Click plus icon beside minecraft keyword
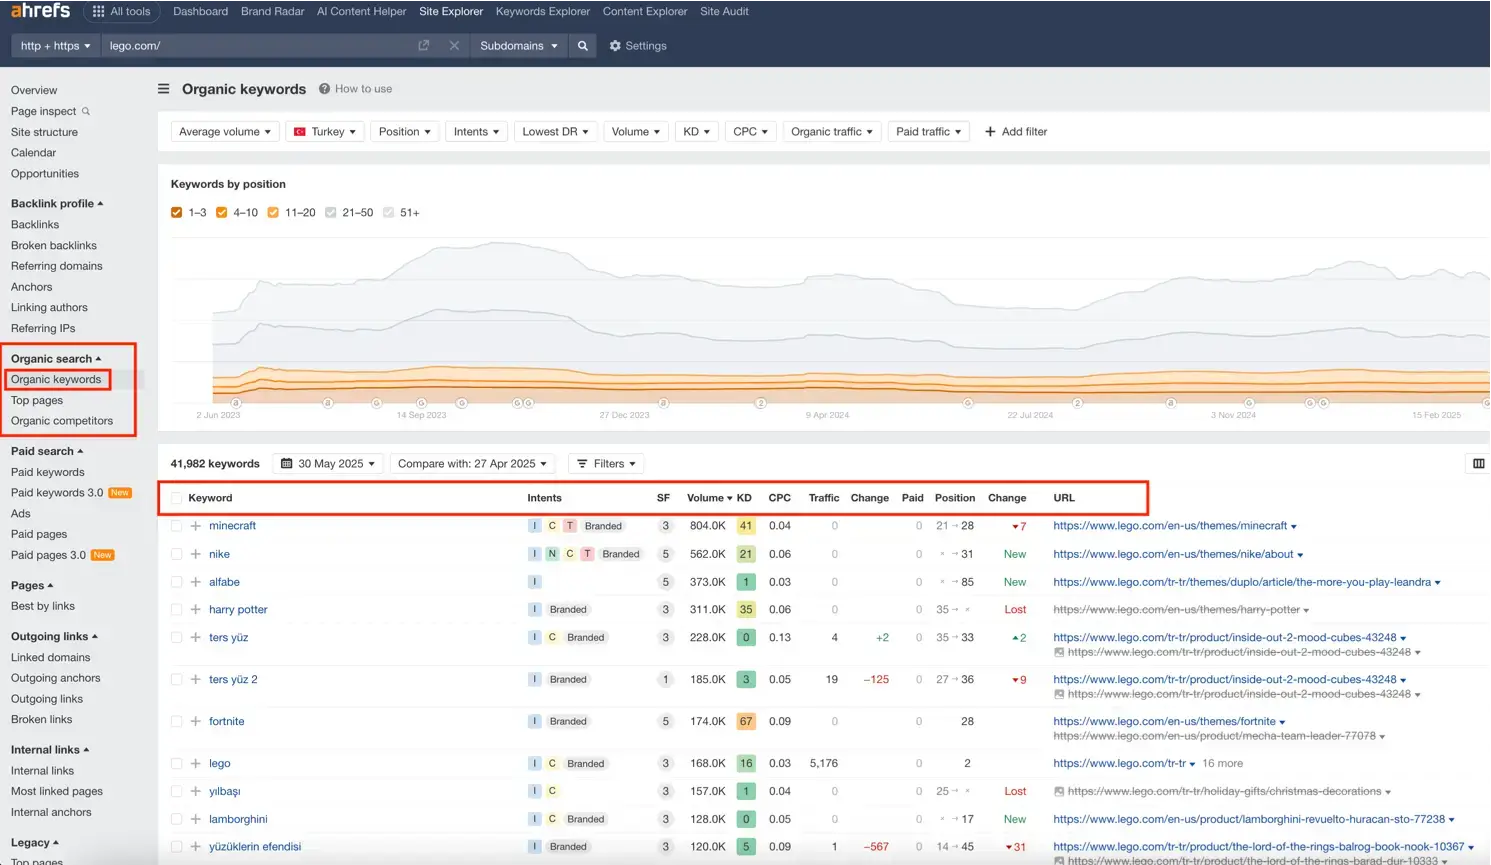 pos(196,526)
